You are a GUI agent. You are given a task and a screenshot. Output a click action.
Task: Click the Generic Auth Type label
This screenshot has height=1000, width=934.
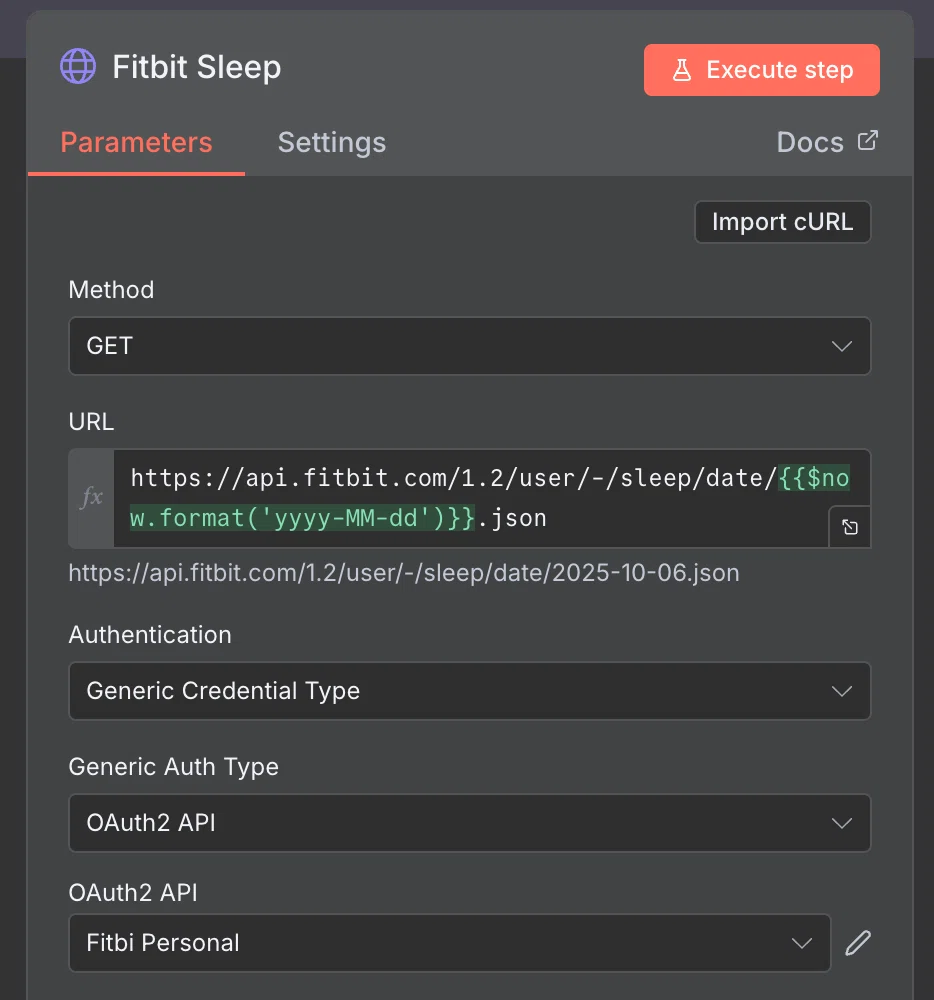(173, 767)
